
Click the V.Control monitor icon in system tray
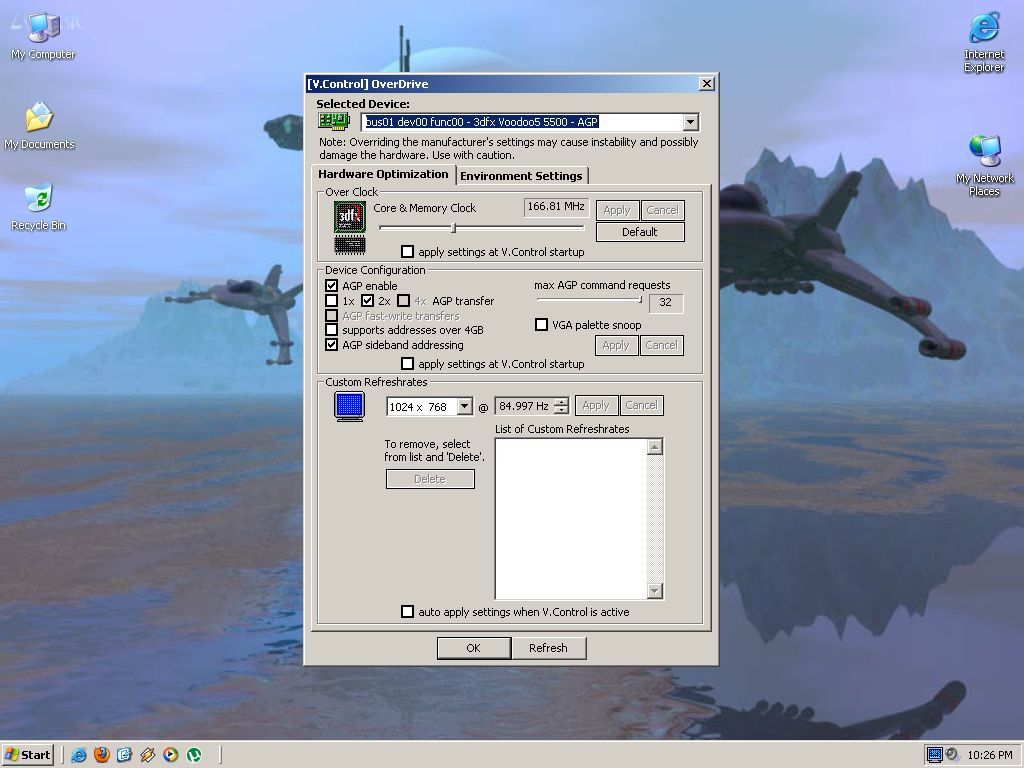[x=935, y=755]
